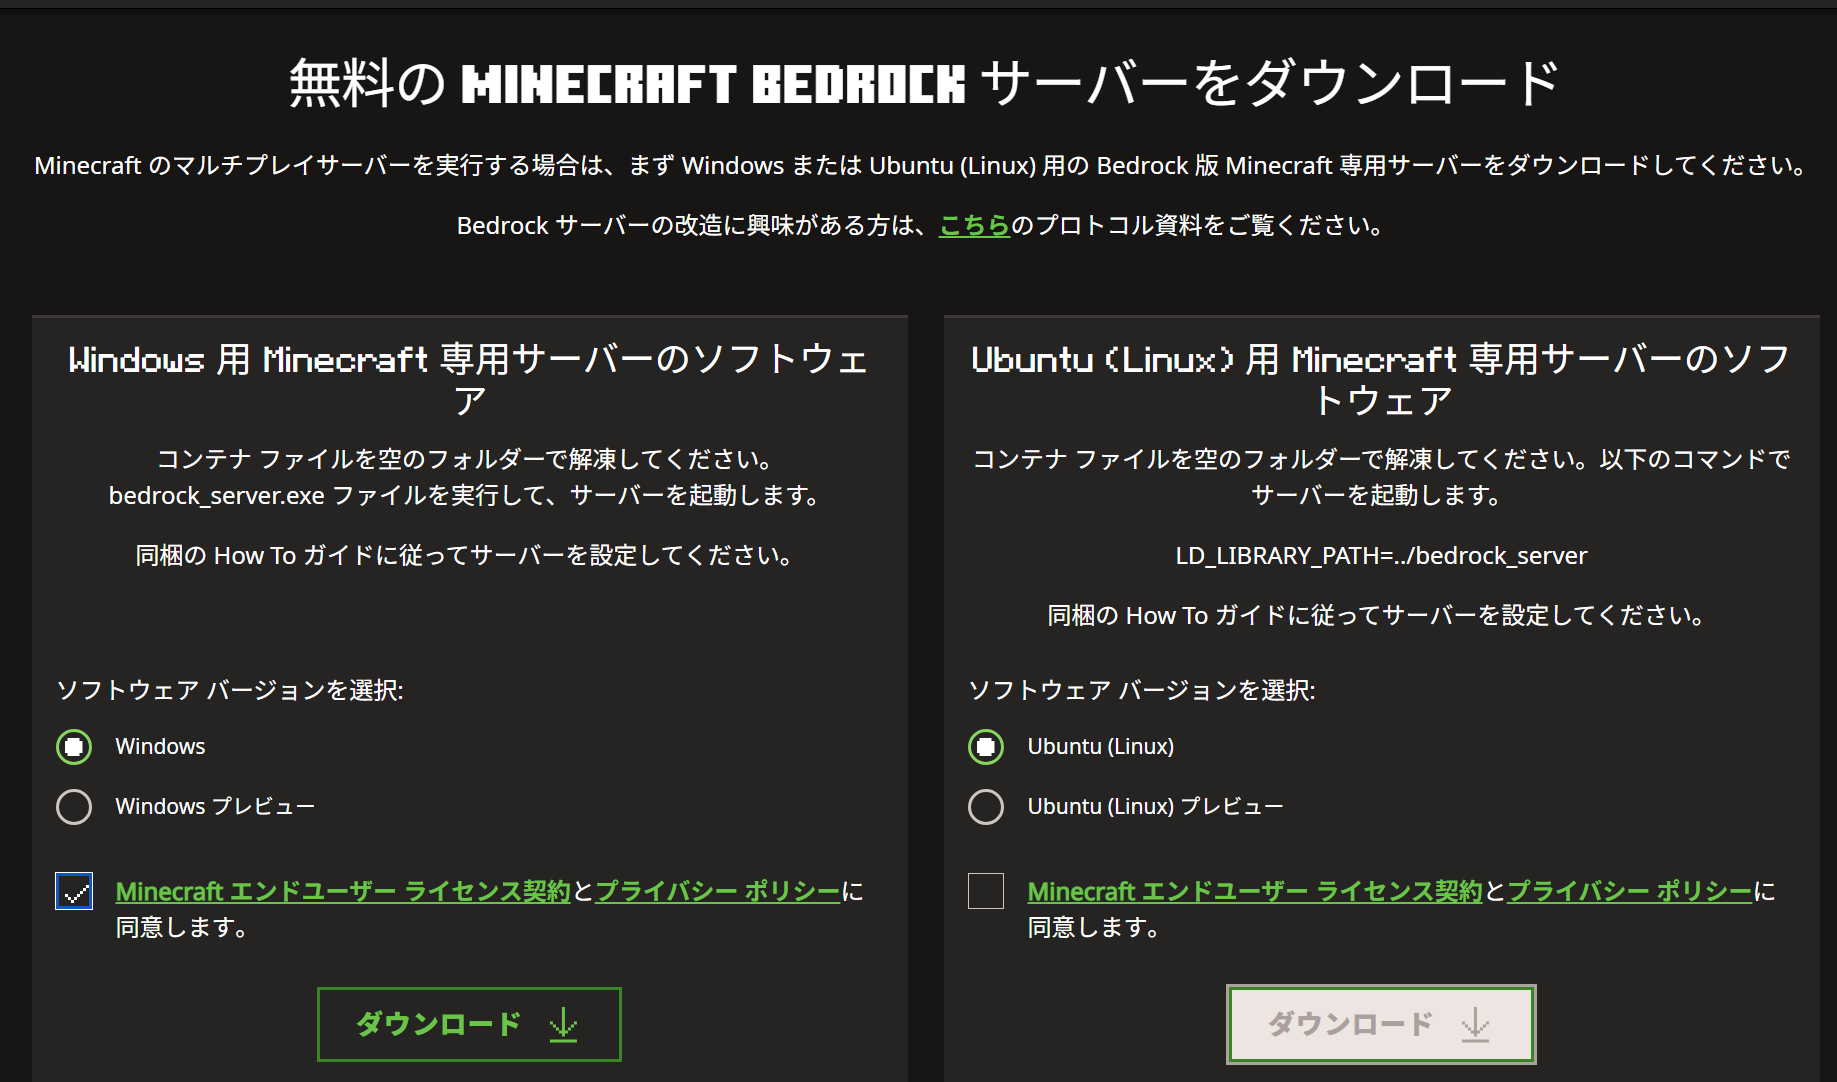Open the こちら protocol documentation link
1837x1082 pixels.
(974, 226)
